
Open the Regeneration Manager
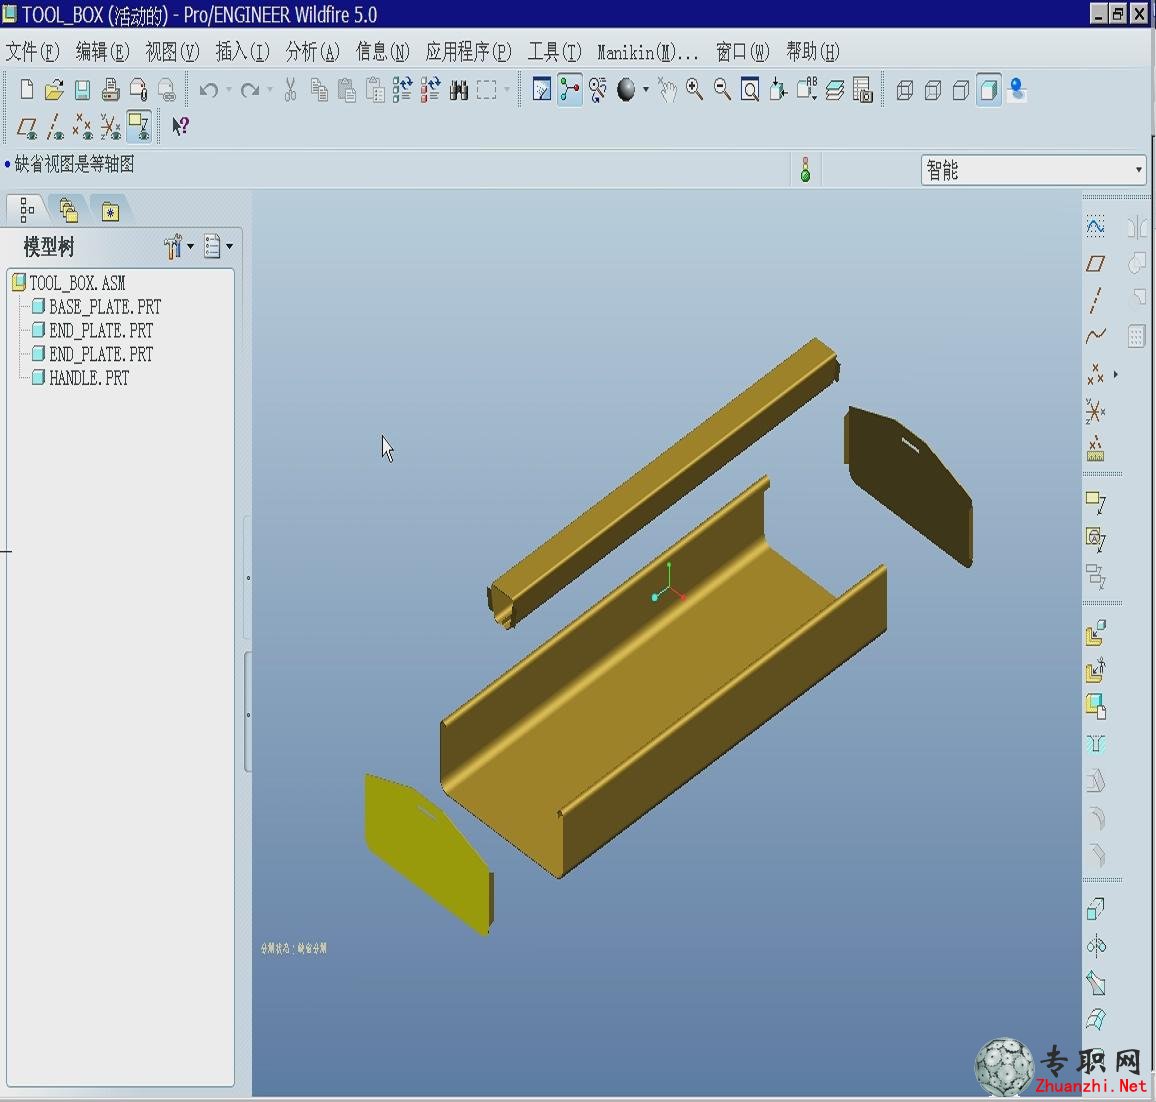click(431, 90)
